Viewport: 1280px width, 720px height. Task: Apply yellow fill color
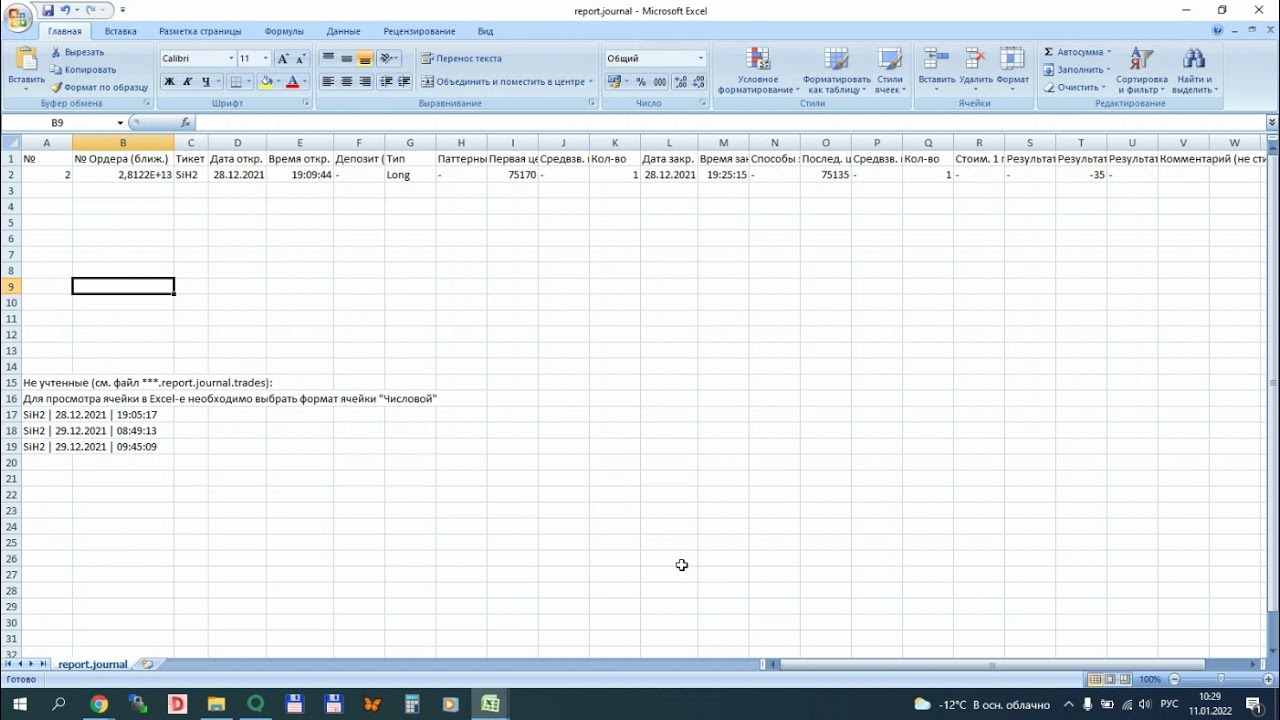click(266, 82)
